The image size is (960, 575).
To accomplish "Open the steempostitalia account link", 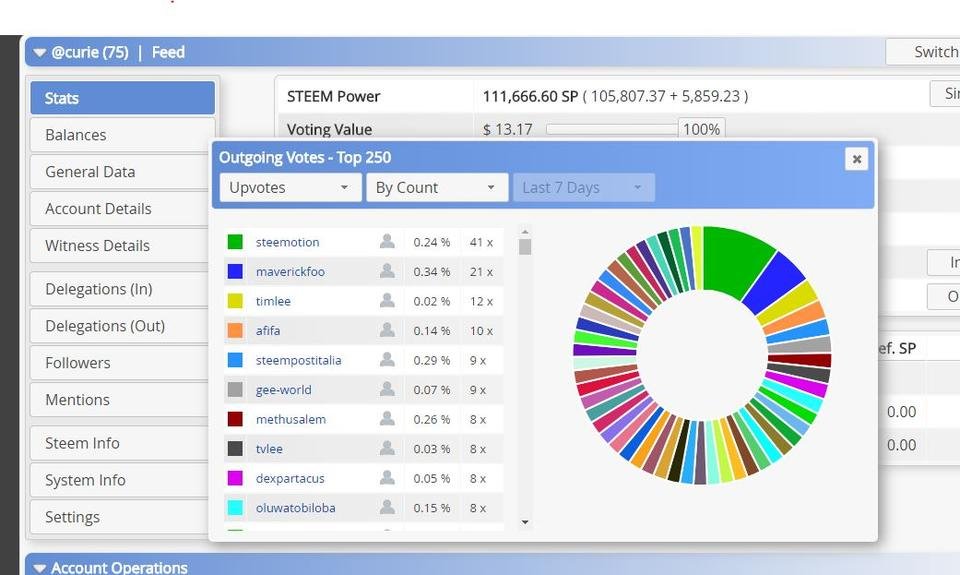I will [x=298, y=360].
